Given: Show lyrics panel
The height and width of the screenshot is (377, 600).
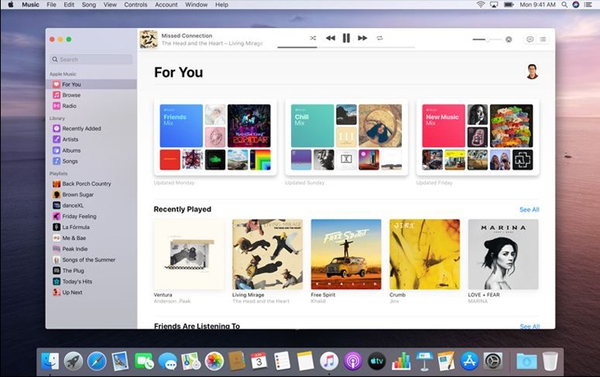Looking at the screenshot, I should [530, 39].
